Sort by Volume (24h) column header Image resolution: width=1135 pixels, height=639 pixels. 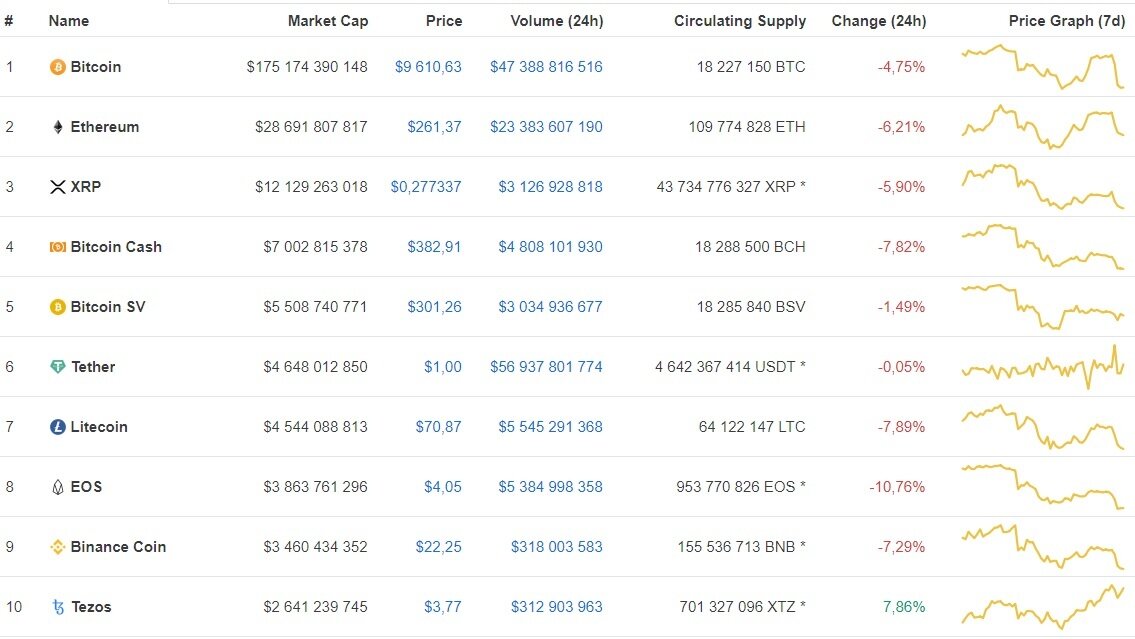[556, 20]
